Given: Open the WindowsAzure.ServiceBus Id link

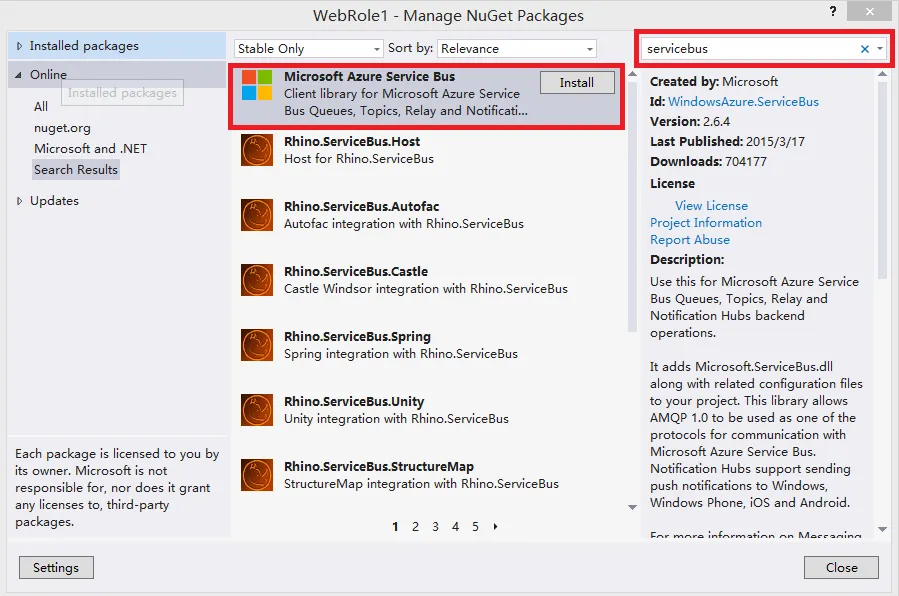Looking at the screenshot, I should [x=743, y=101].
